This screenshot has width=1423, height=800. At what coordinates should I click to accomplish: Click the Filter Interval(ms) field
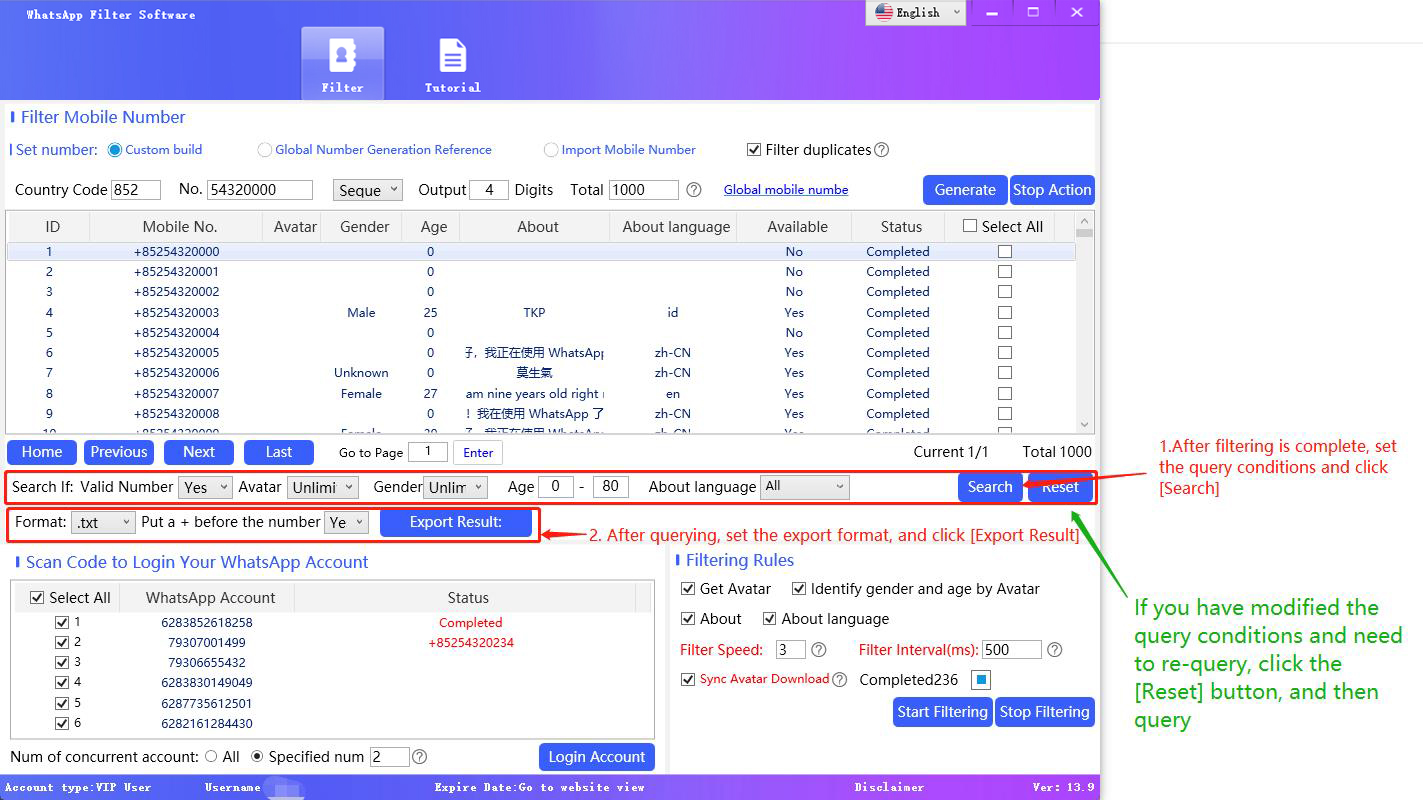coord(1012,650)
